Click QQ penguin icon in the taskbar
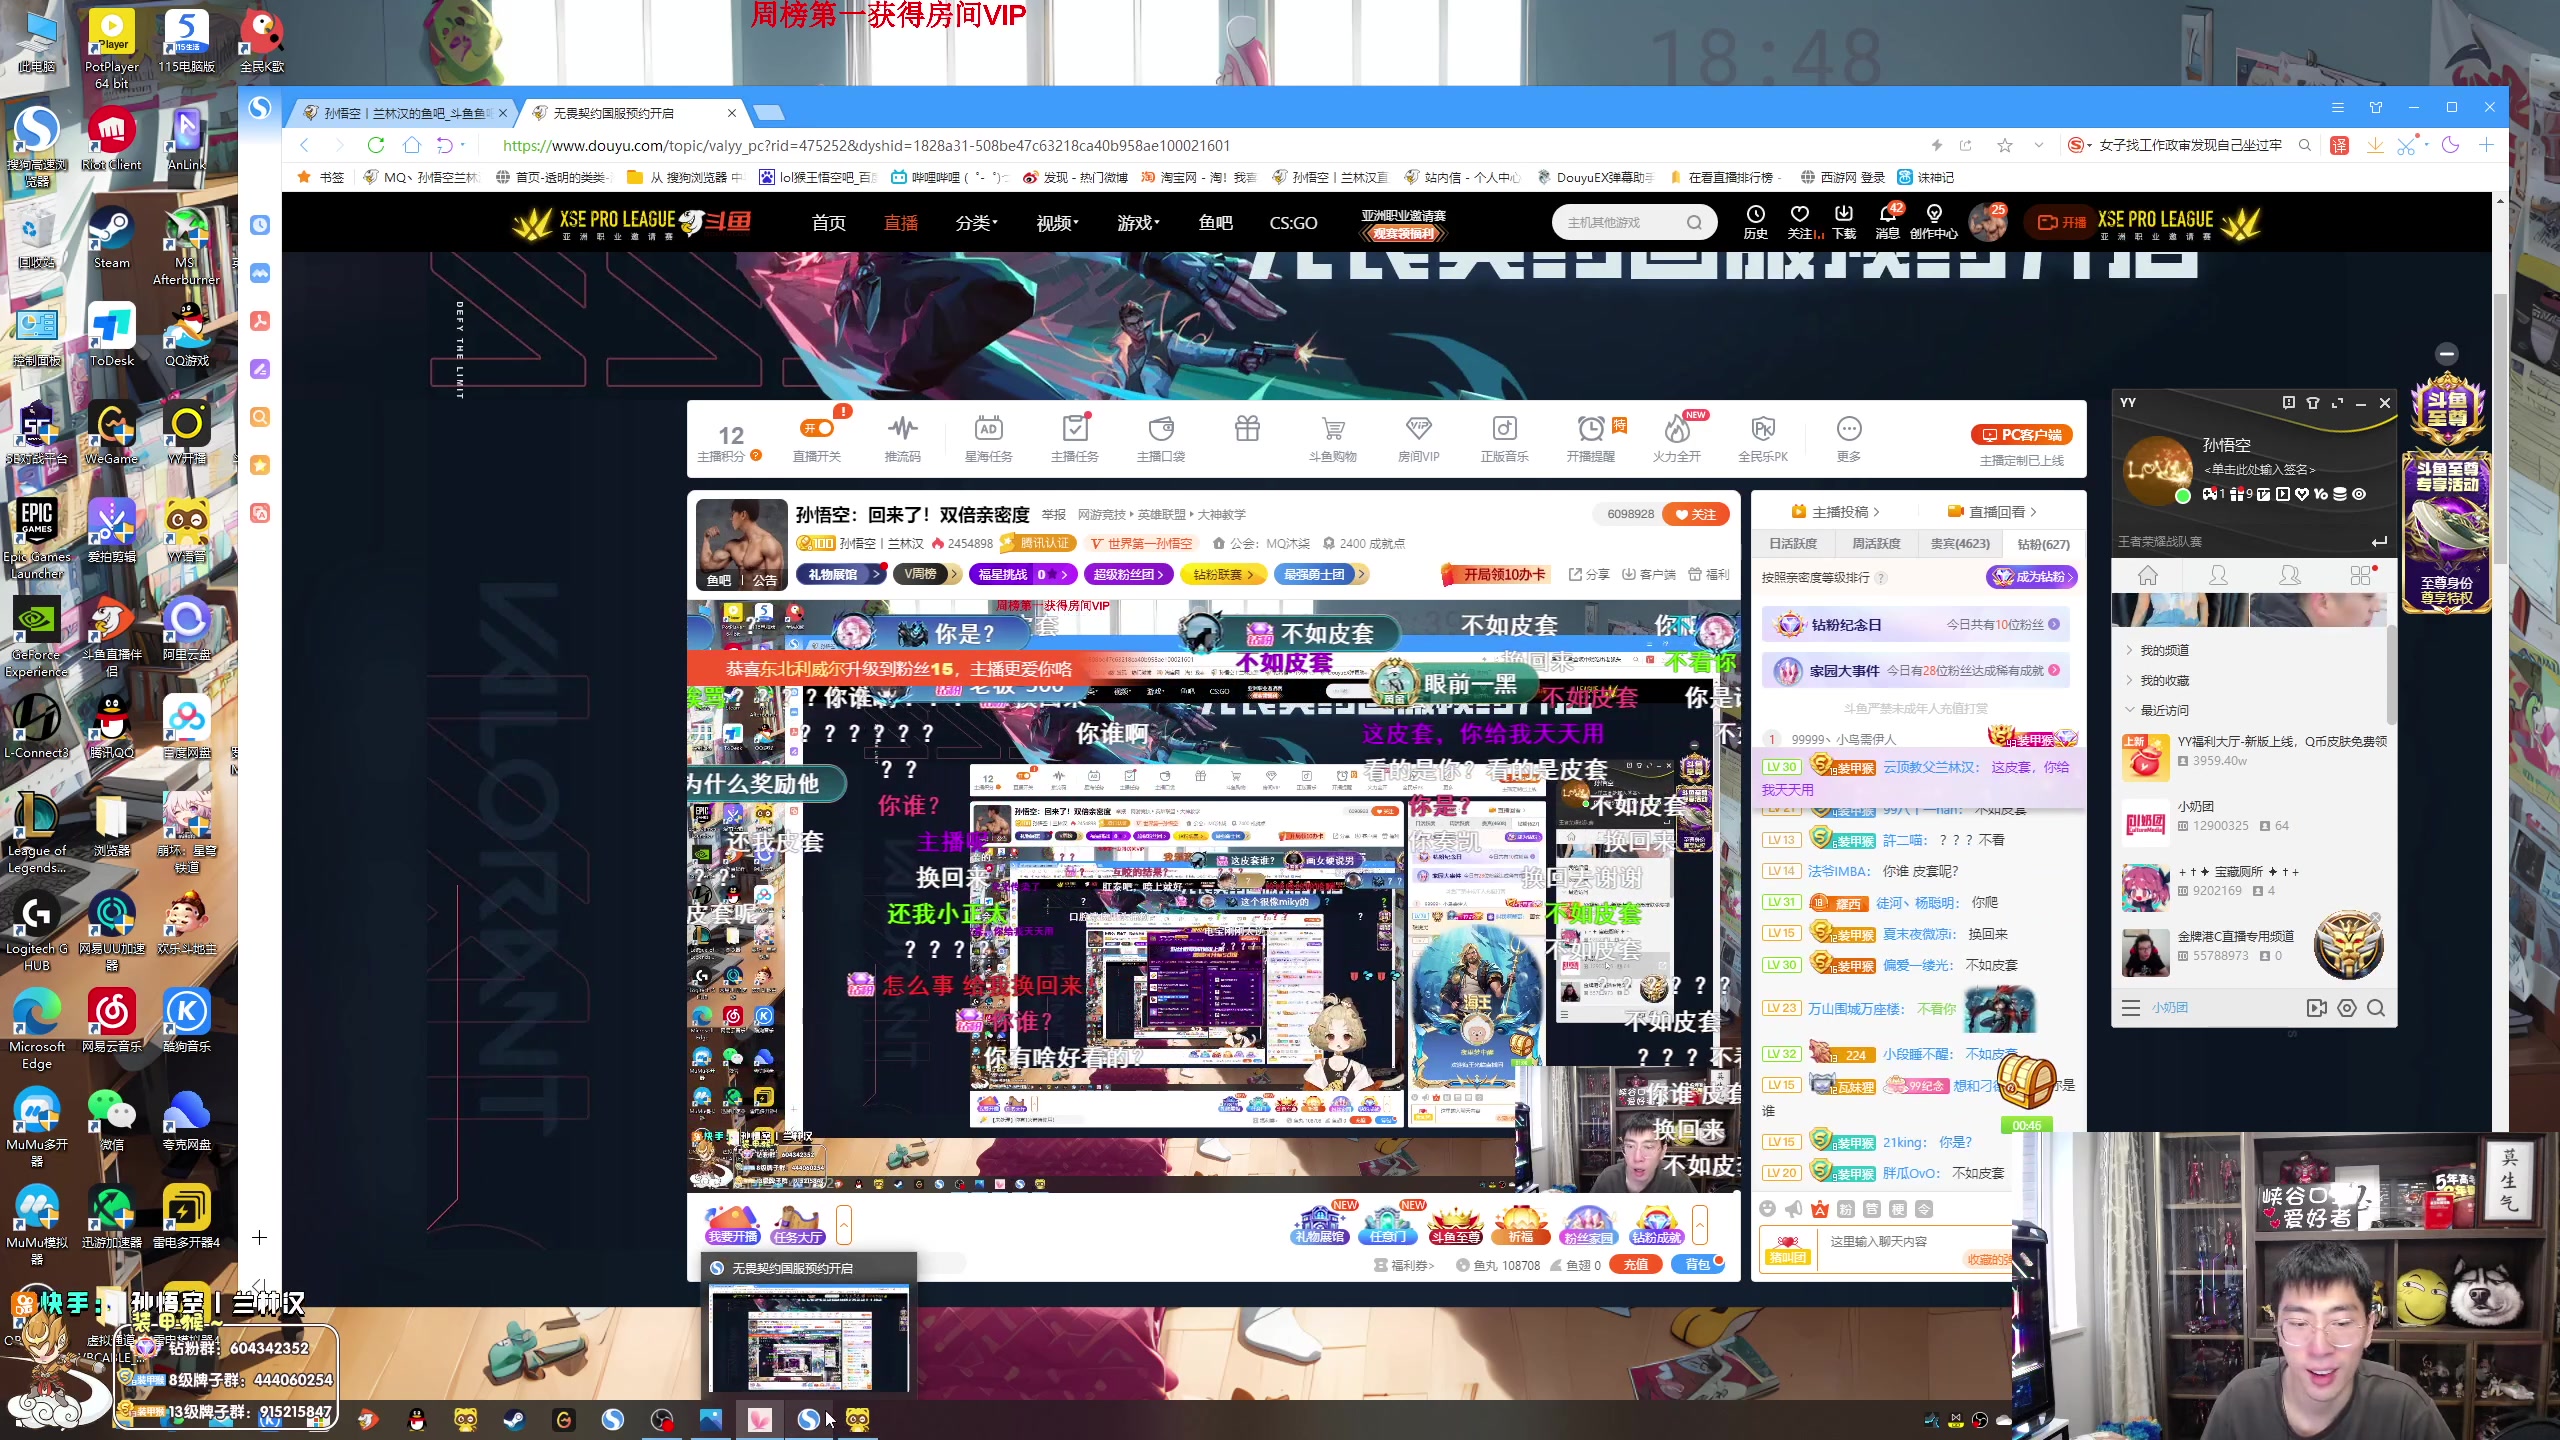 417,1419
